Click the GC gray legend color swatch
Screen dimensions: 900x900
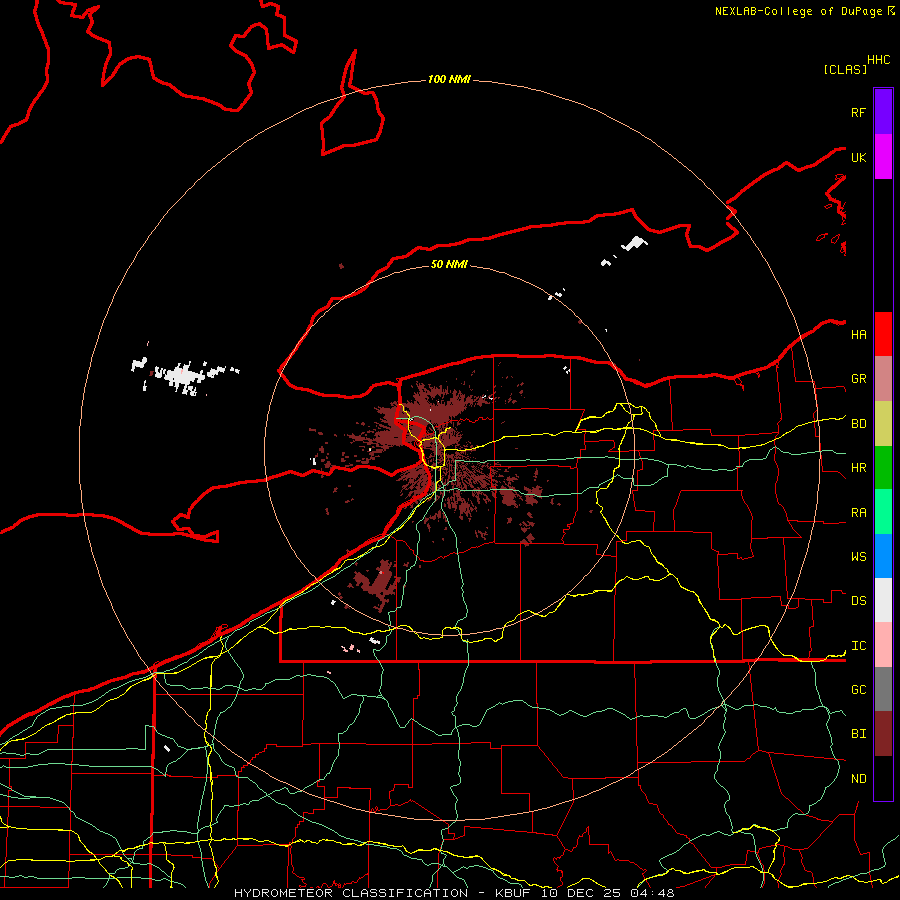click(x=883, y=689)
